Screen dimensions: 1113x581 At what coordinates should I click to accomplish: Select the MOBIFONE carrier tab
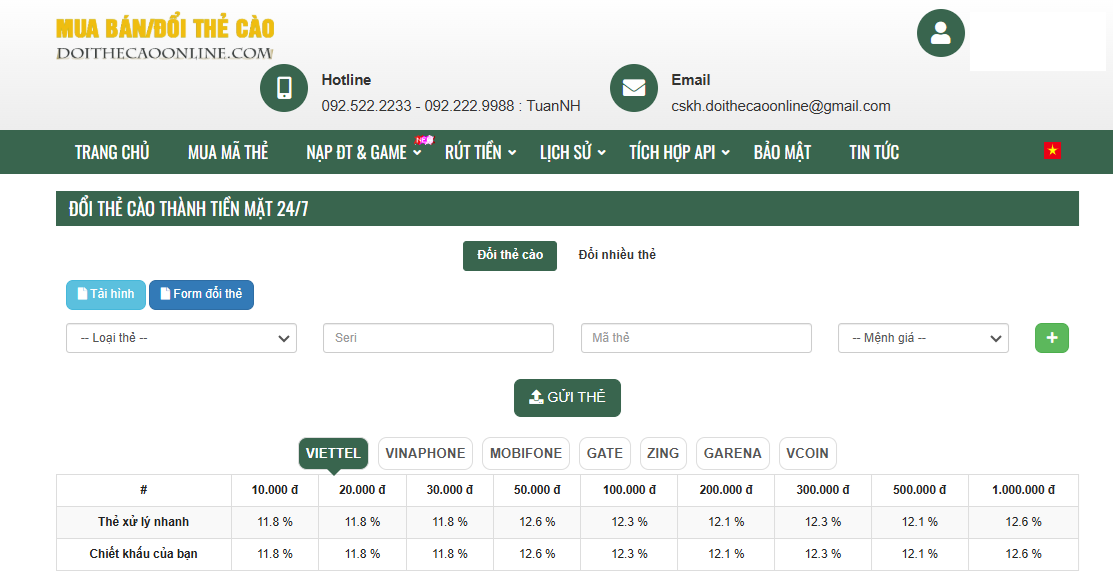[525, 453]
